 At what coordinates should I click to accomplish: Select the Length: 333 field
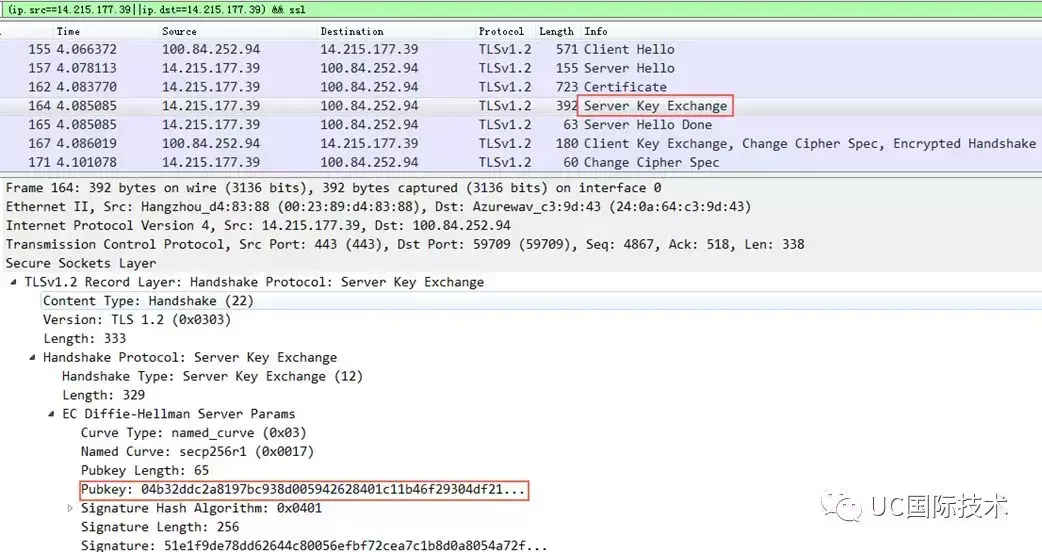click(84, 339)
